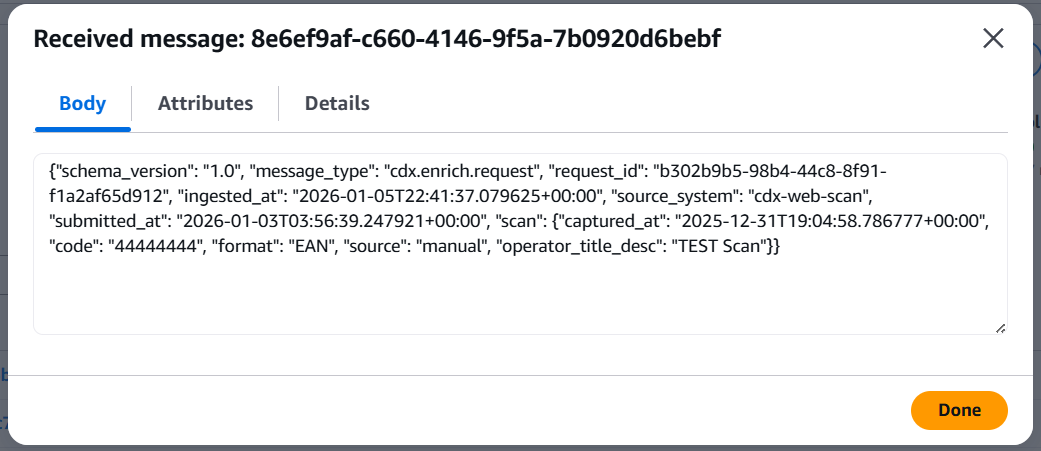Click the "request_id" key in body text
The image size is (1041, 451).
[x=595, y=171]
